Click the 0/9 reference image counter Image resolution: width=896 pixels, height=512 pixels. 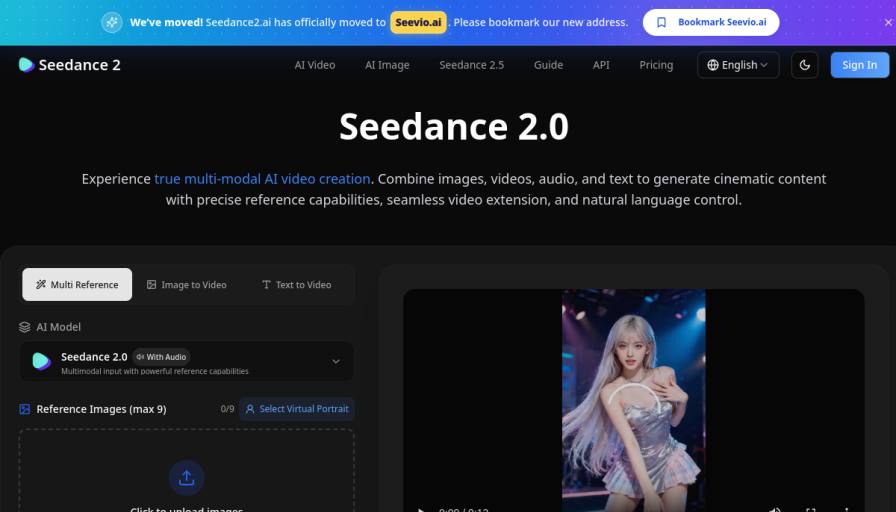click(227, 409)
